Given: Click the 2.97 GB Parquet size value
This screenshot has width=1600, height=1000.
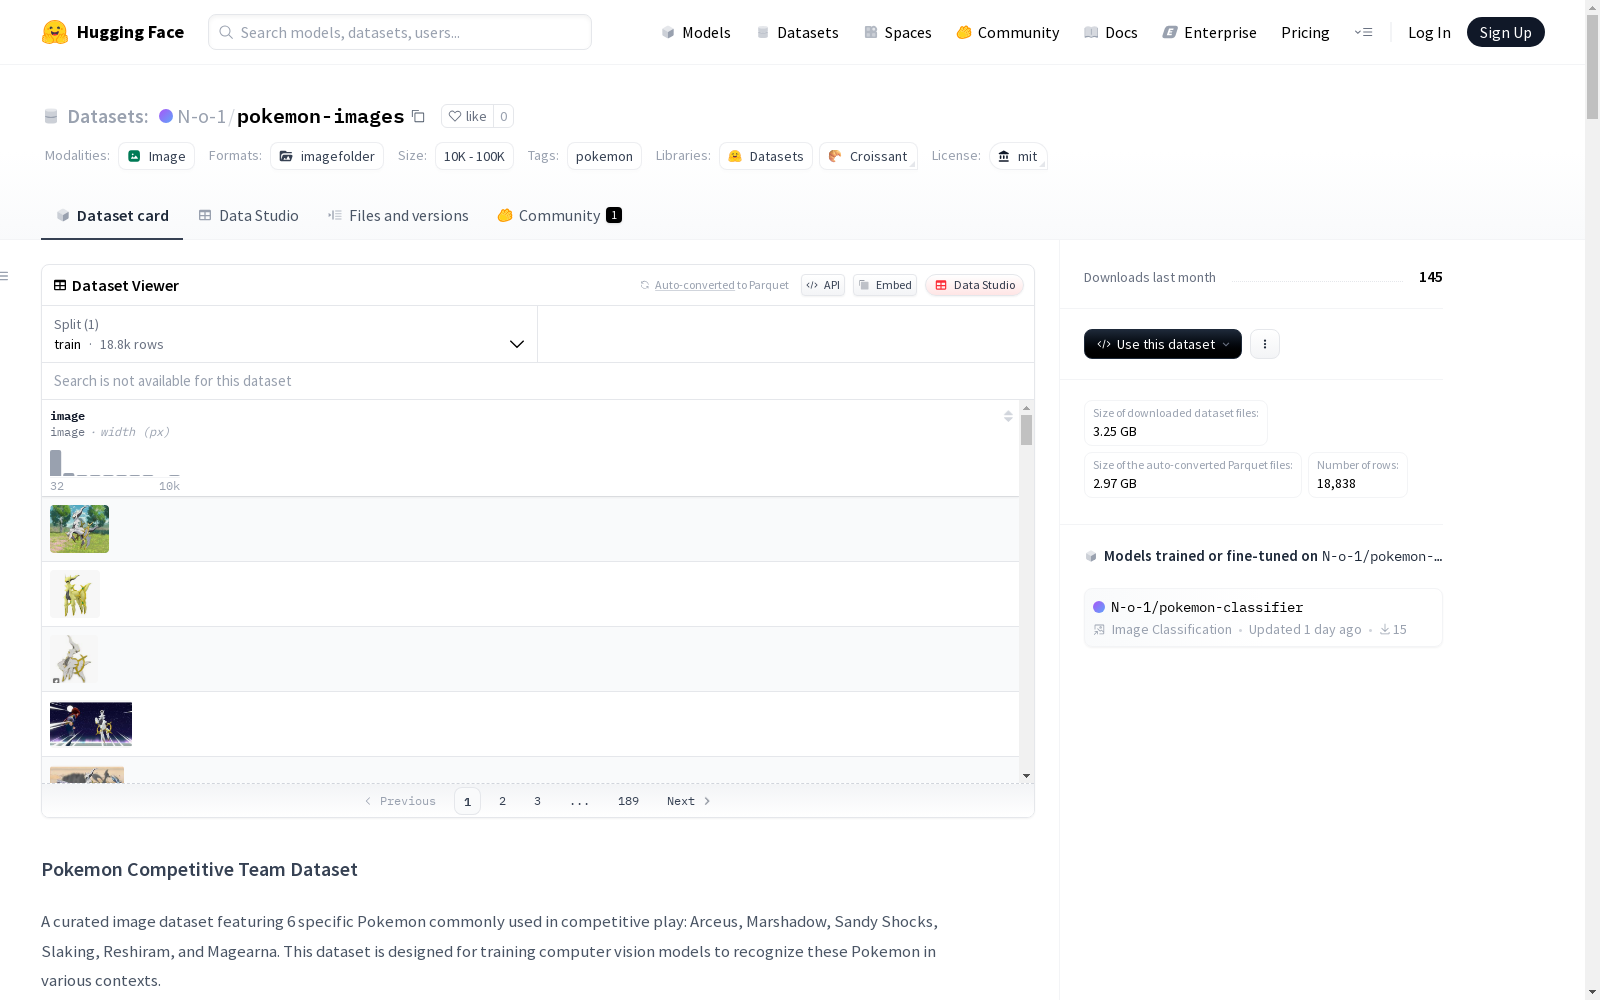Looking at the screenshot, I should (x=1115, y=483).
